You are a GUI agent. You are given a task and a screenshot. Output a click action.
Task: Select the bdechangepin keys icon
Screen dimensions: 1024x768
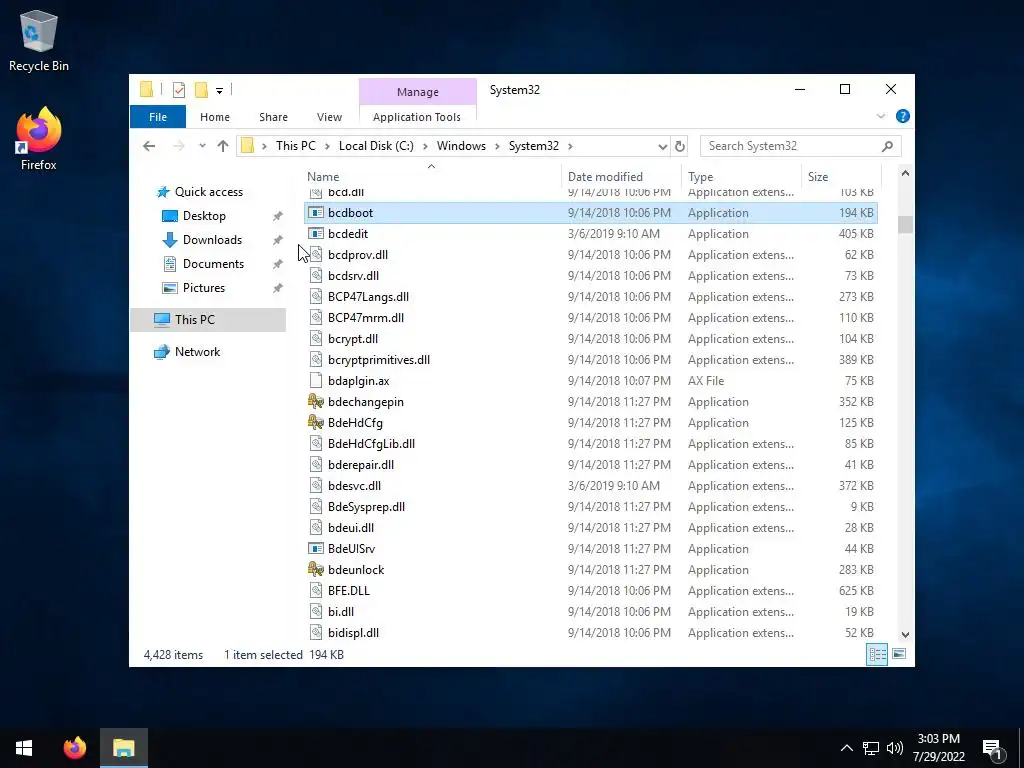coord(316,402)
